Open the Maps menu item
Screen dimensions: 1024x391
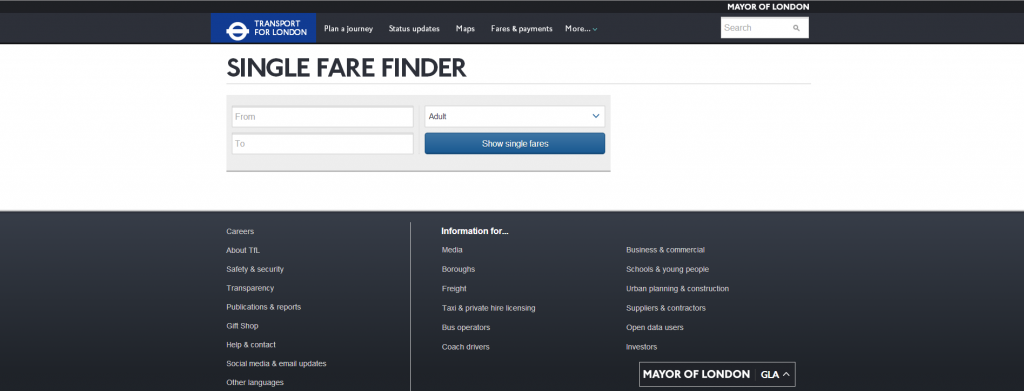(465, 29)
